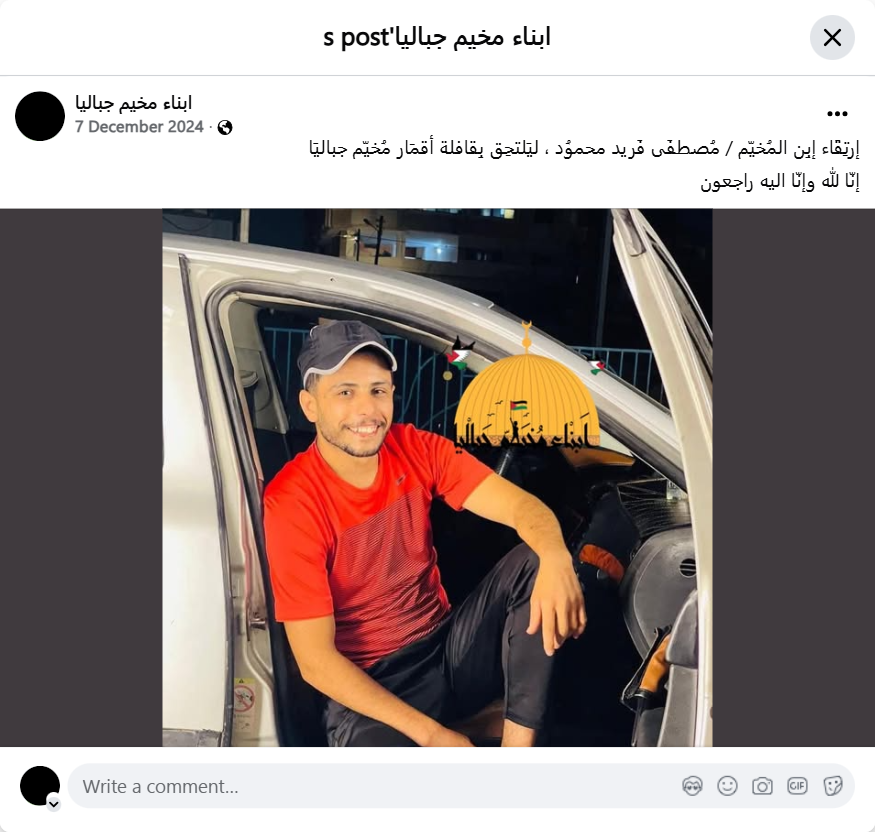The image size is (875, 832).
Task: Click the dialog title heading text
Action: 437,38
